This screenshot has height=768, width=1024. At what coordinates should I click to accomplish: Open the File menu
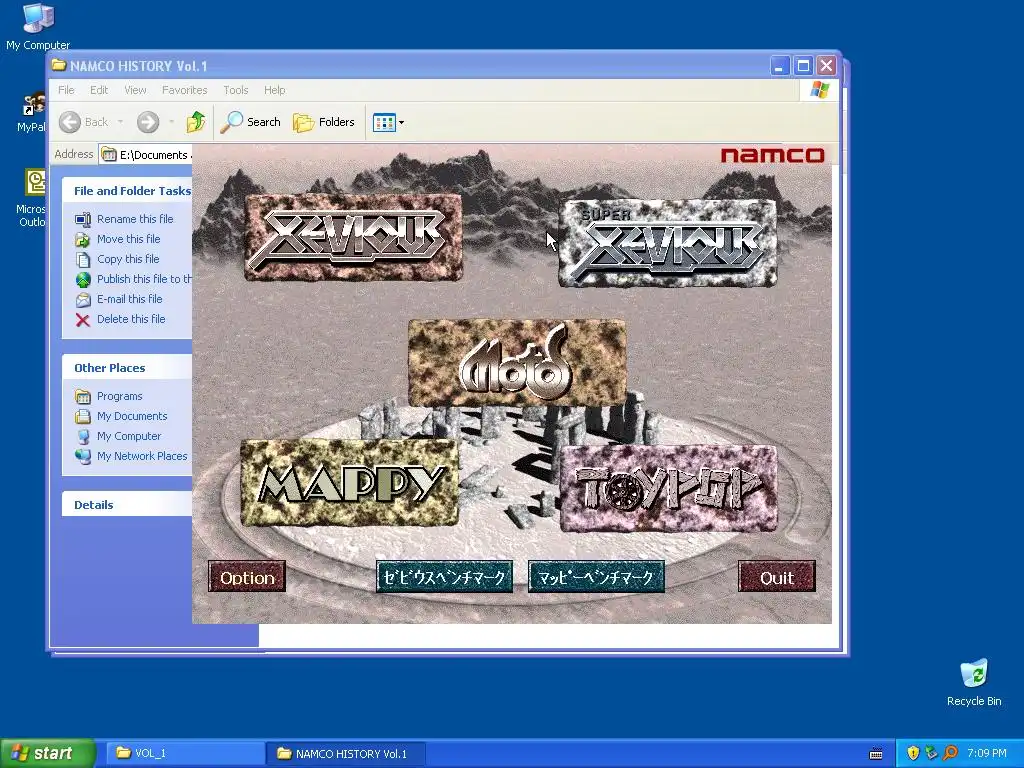coord(66,90)
